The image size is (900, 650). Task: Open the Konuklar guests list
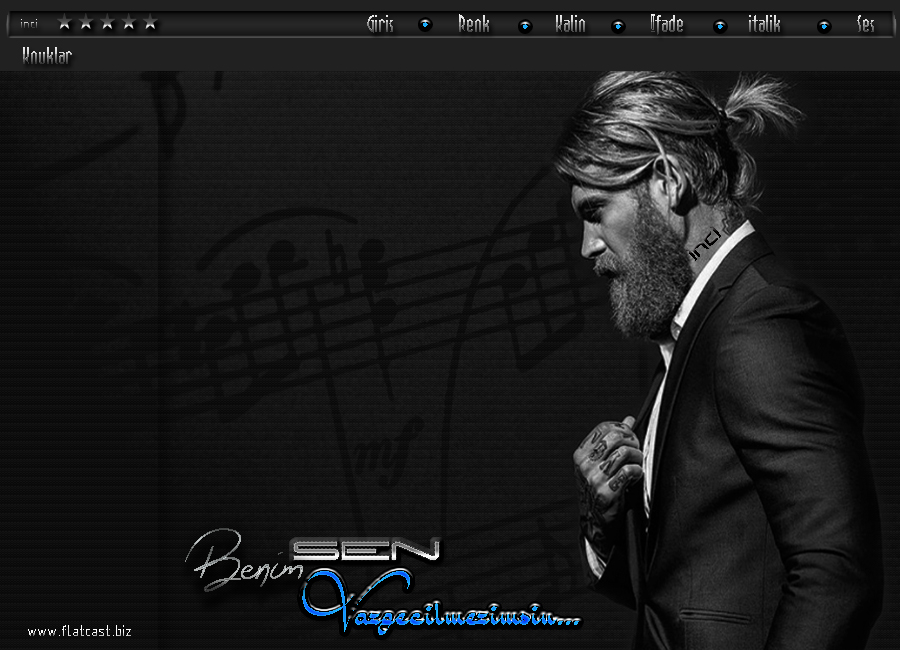[x=47, y=56]
